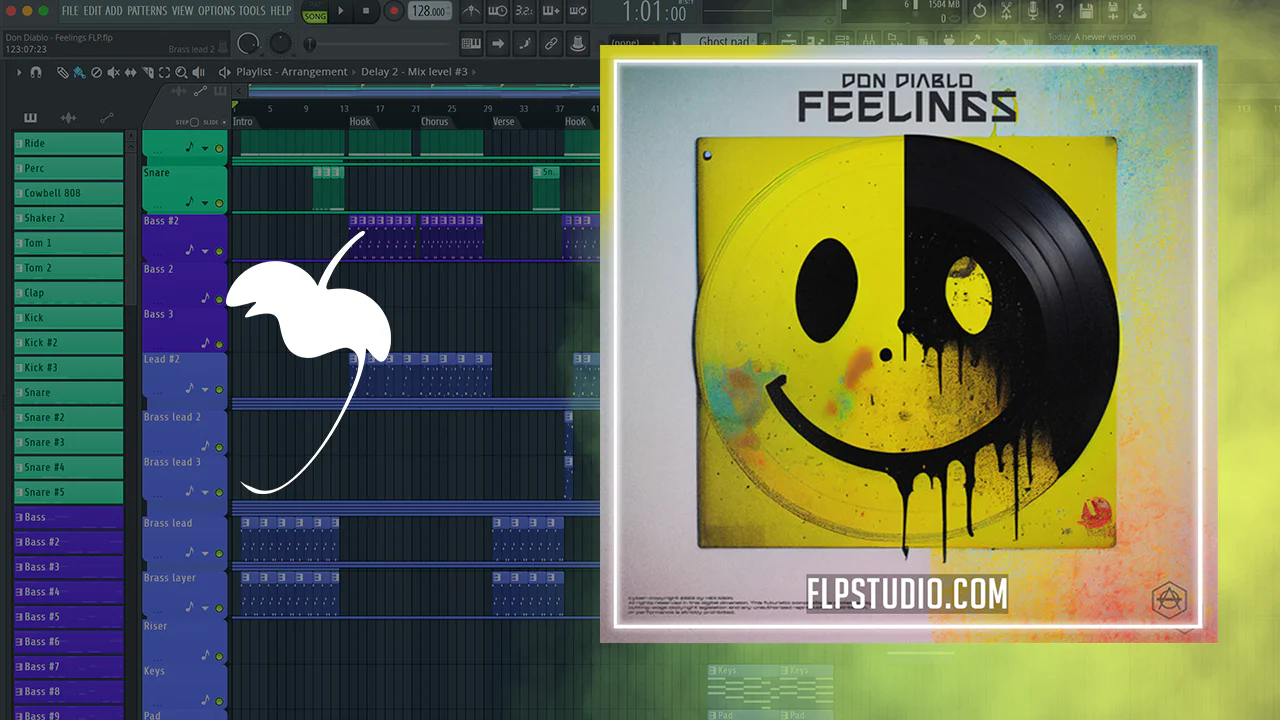This screenshot has width=1280, height=720.
Task: Click the link icon in the top toolbar
Action: (550, 43)
